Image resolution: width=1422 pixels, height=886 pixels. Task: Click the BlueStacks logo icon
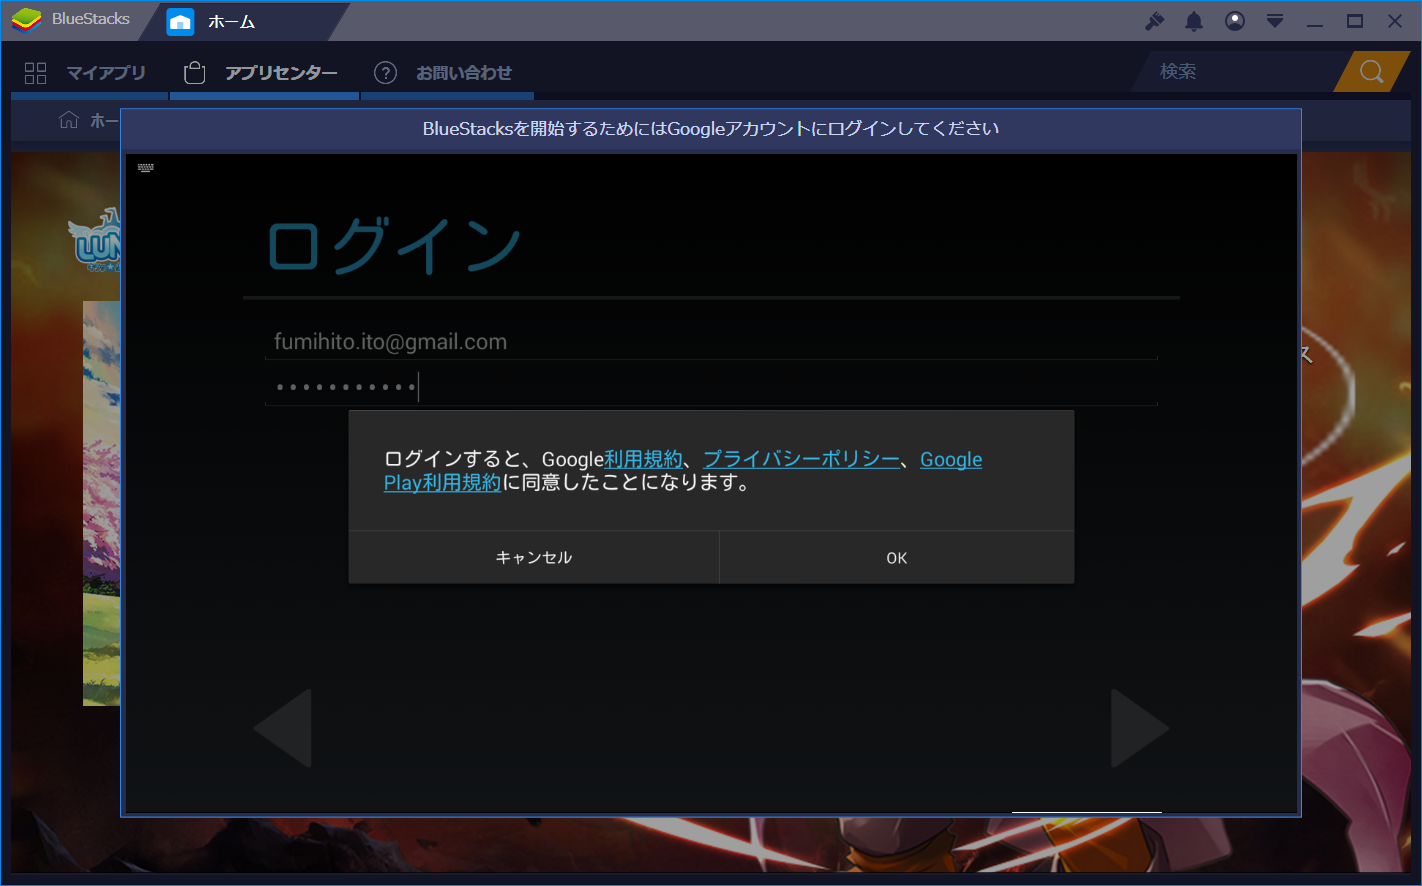(x=26, y=19)
